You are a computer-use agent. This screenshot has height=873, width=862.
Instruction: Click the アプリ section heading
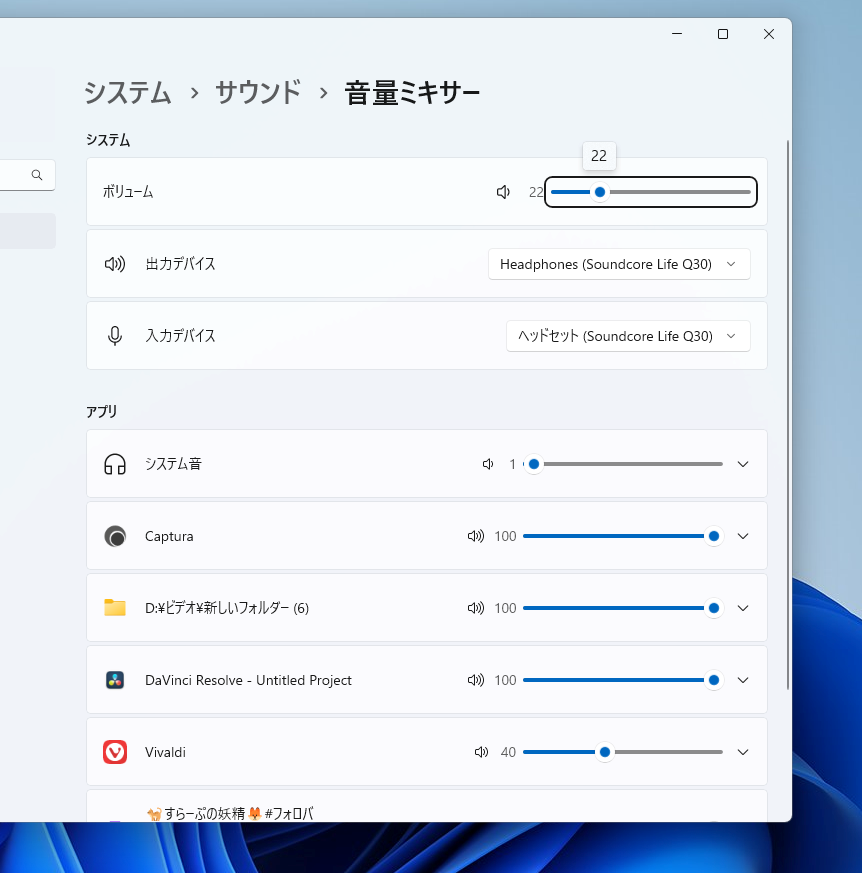tap(101, 411)
